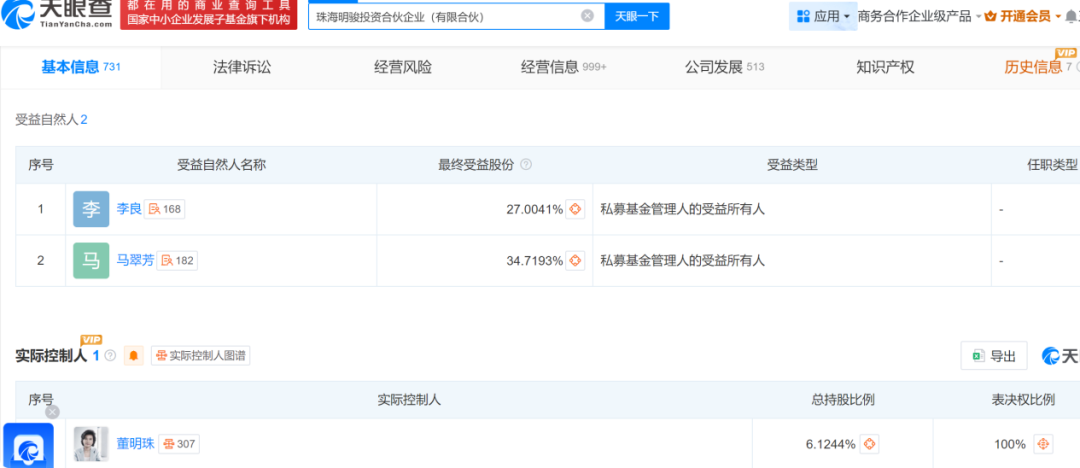Screen dimensions: 1080x468
Task: Click into the company search field
Action: pos(440,16)
